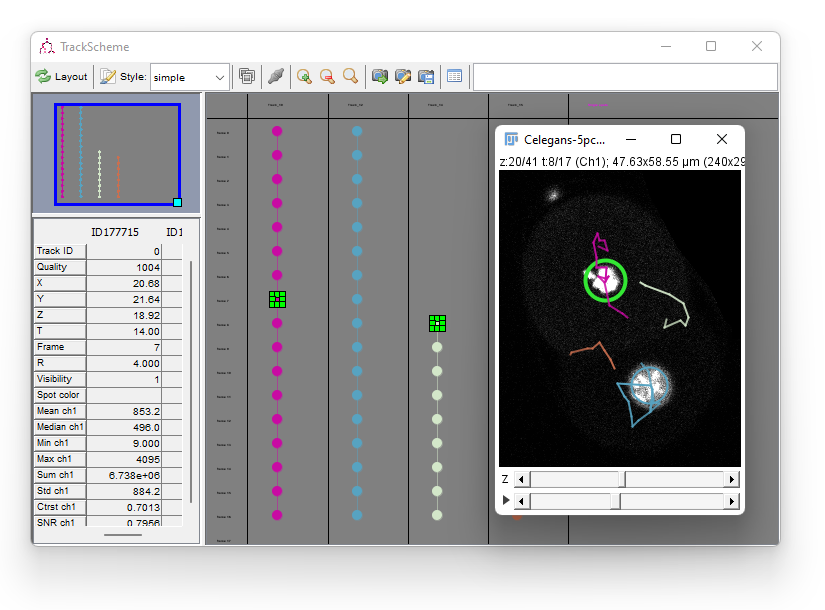Maximize the TrackScheme window
Screen dimensions: 825x610
point(711,46)
